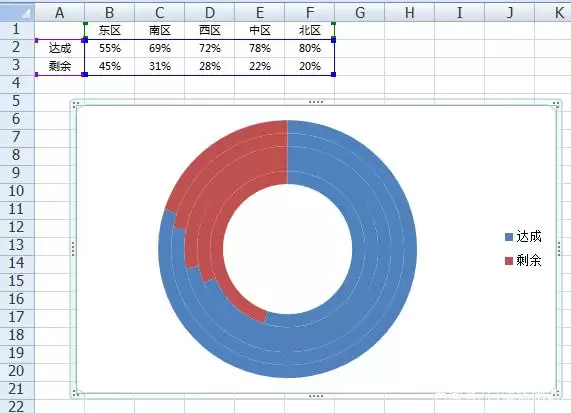Select the 达成 legend entry text
Image resolution: width=571 pixels, height=413 pixels.
click(x=529, y=237)
